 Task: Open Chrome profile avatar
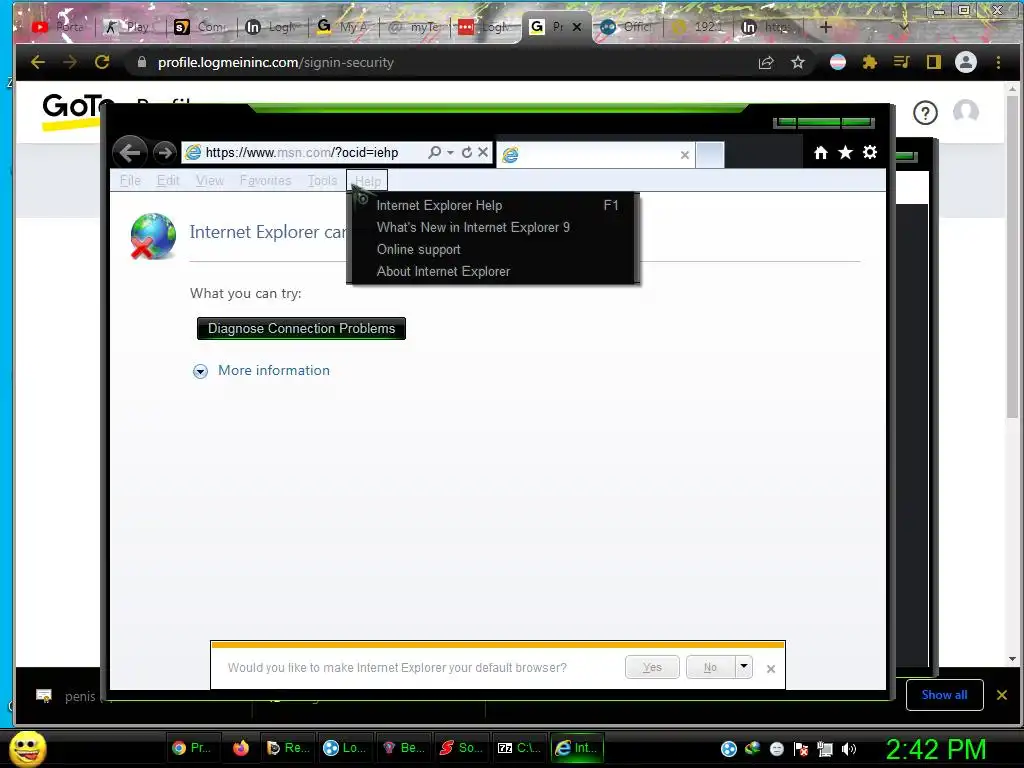pos(966,62)
